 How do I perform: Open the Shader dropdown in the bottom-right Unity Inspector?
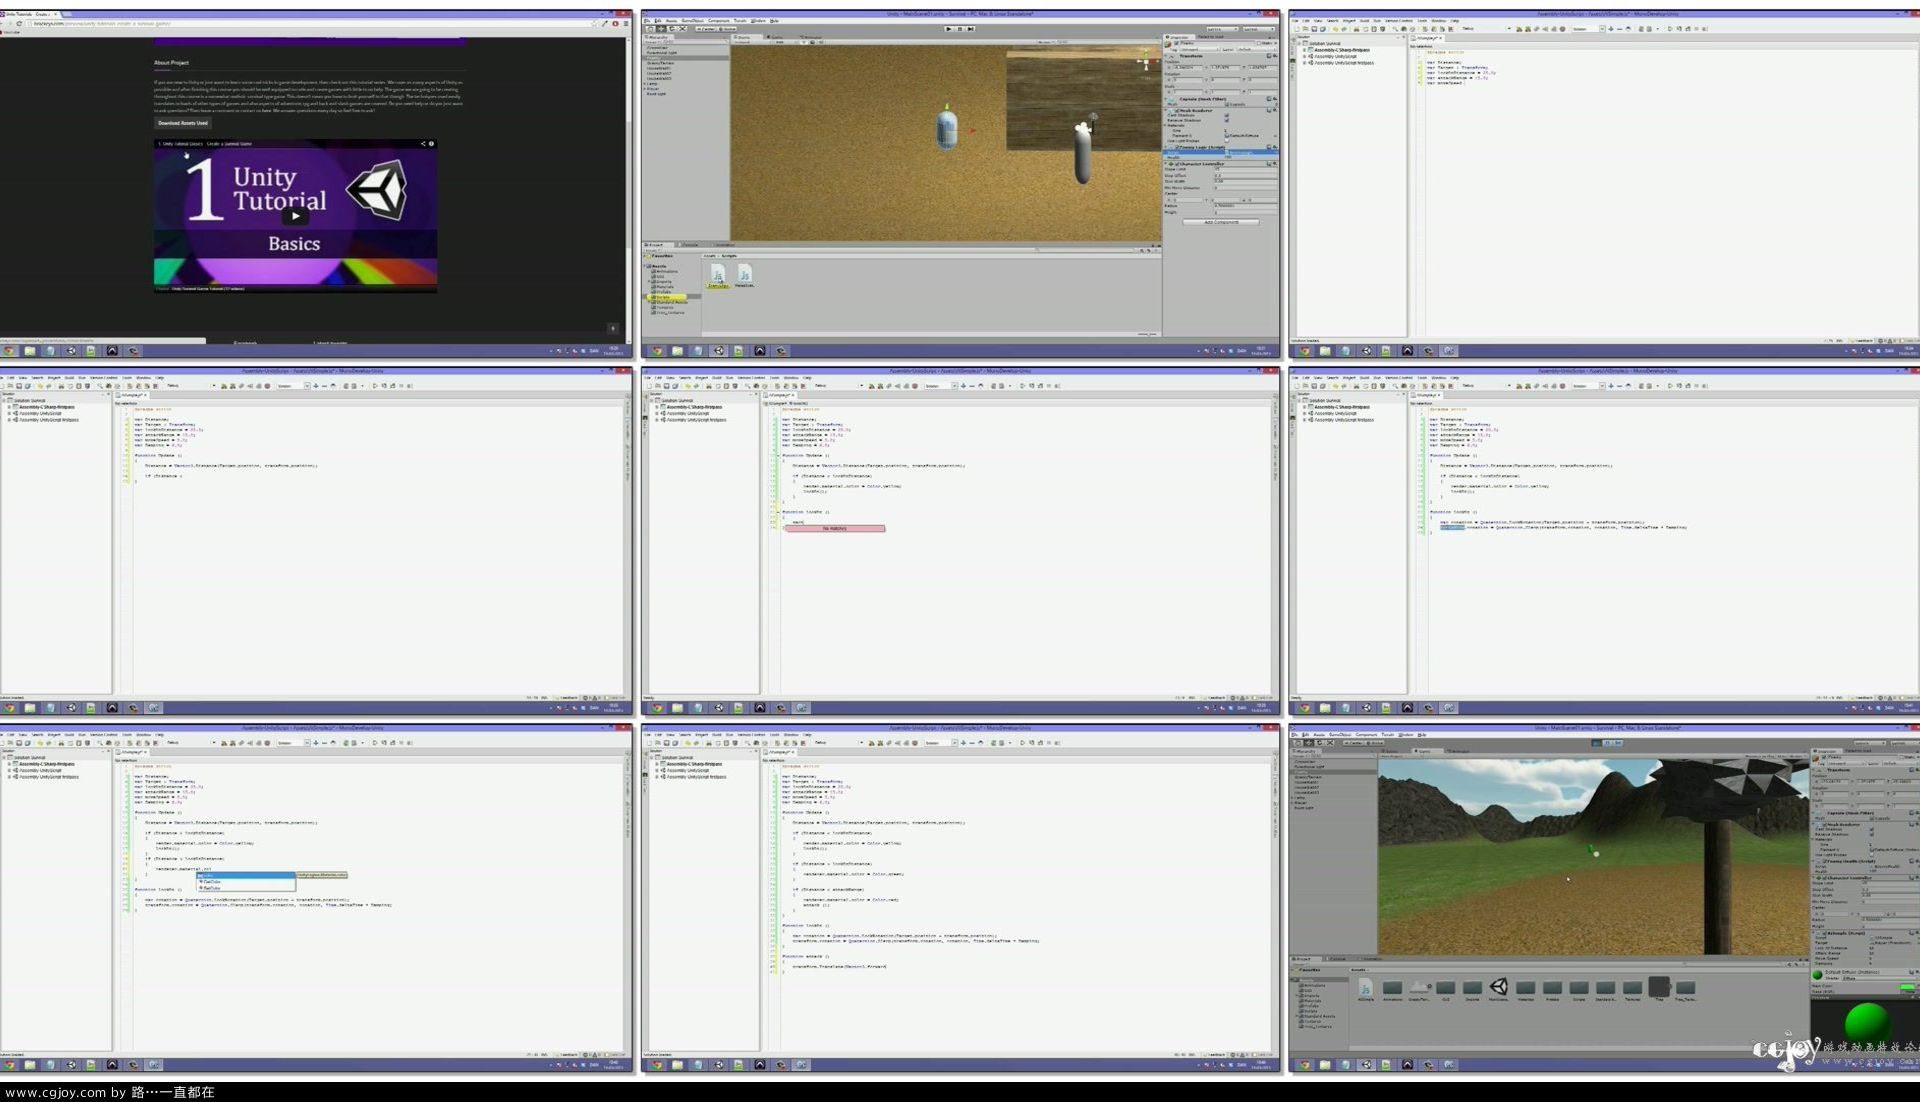[x=1880, y=978]
